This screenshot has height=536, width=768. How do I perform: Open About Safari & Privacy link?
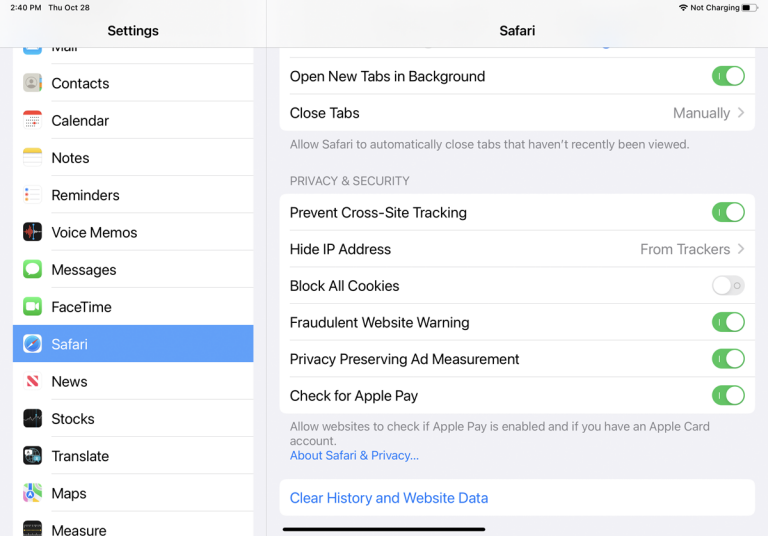354,455
